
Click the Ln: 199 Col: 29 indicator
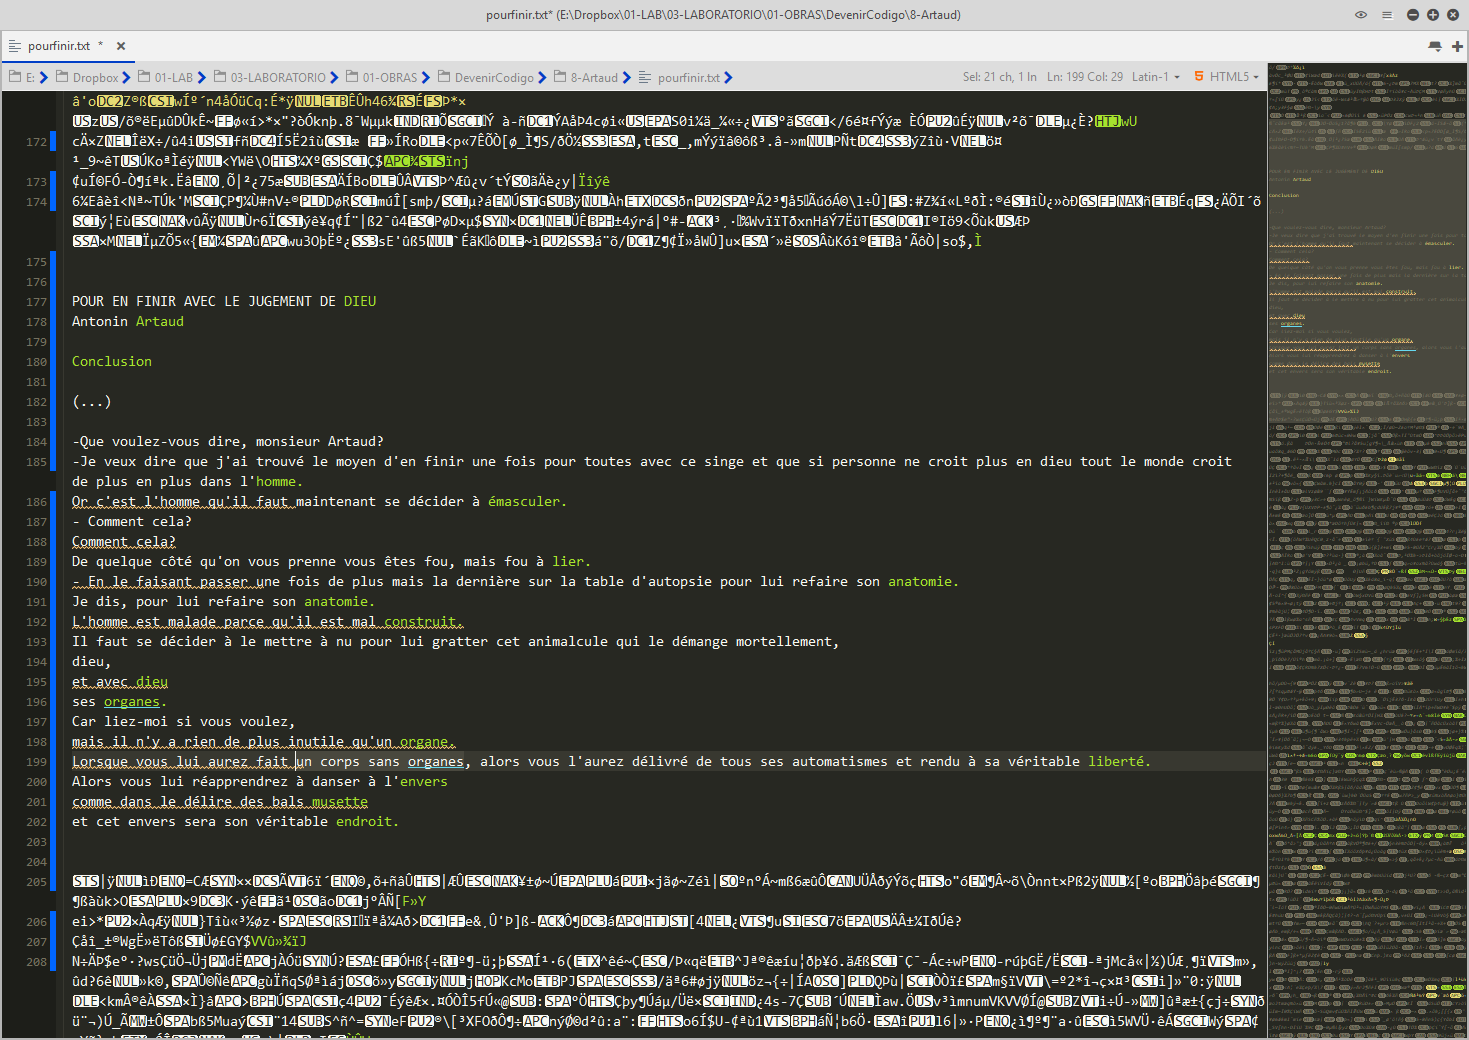[1084, 77]
